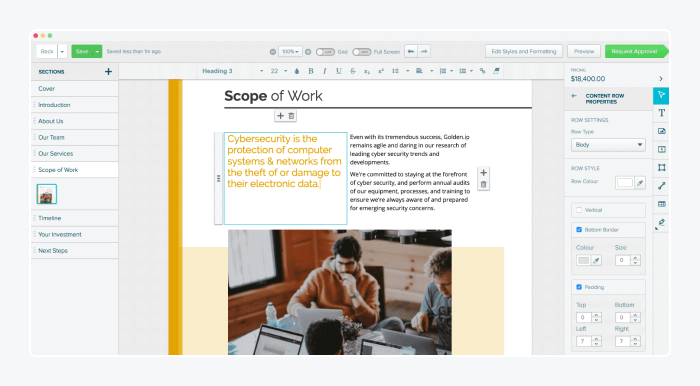Screen dimensions: 700x386
Task: Toggle bold formatting in the toolbar
Action: point(311,71)
